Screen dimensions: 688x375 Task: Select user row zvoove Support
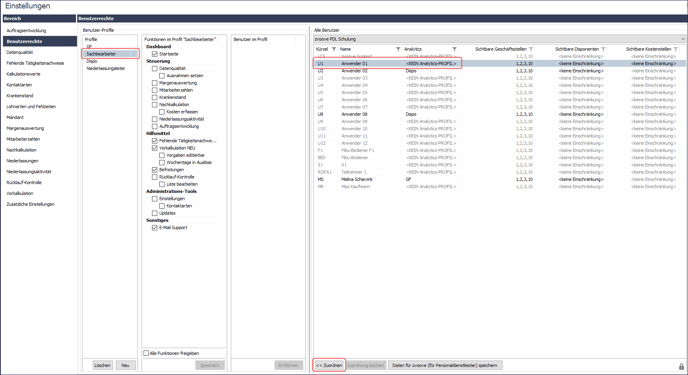(499, 57)
